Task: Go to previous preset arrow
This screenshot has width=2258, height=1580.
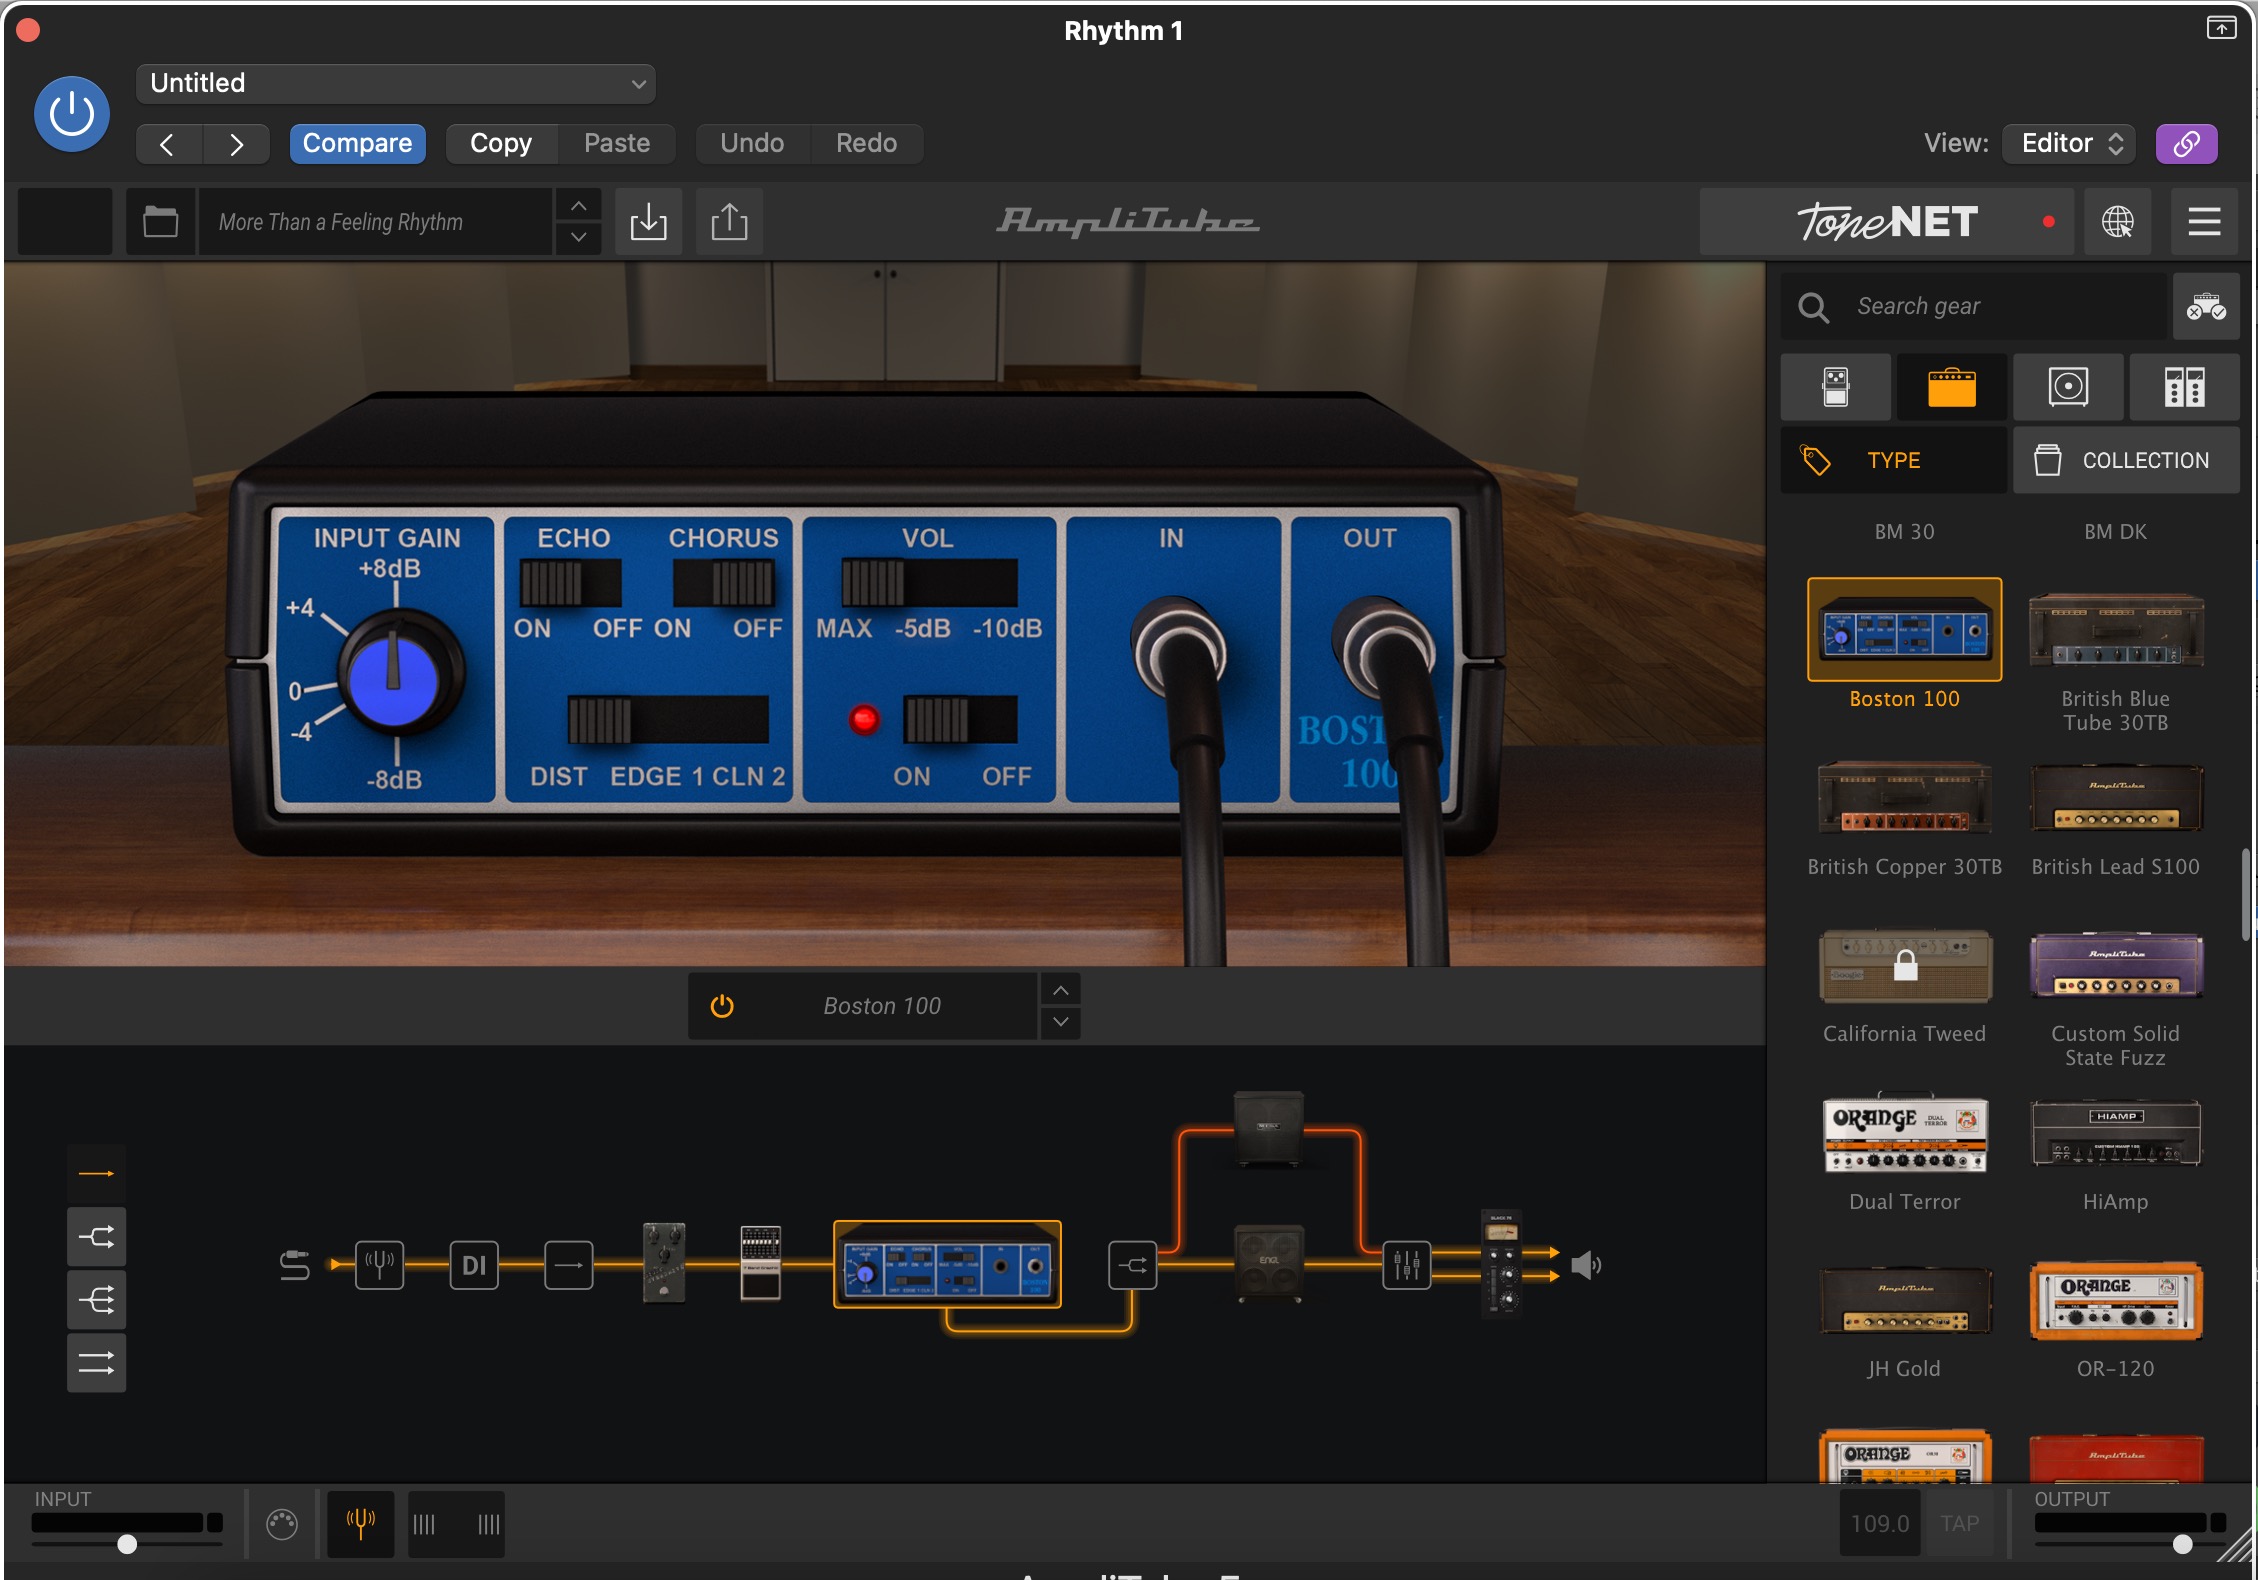Action: click(x=168, y=144)
